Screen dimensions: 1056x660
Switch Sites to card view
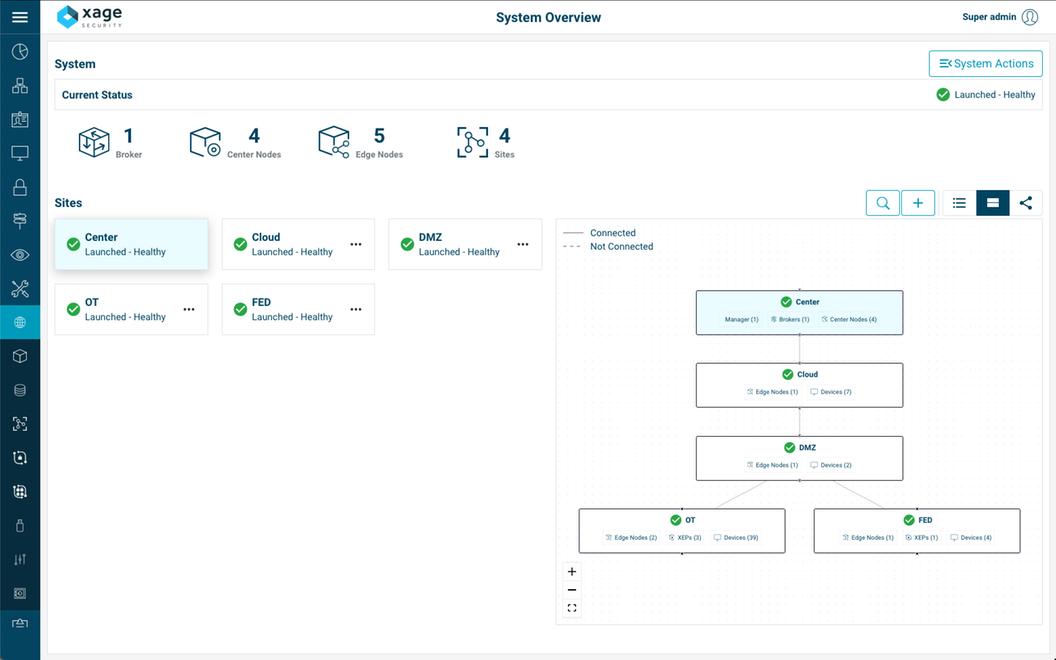(993, 203)
